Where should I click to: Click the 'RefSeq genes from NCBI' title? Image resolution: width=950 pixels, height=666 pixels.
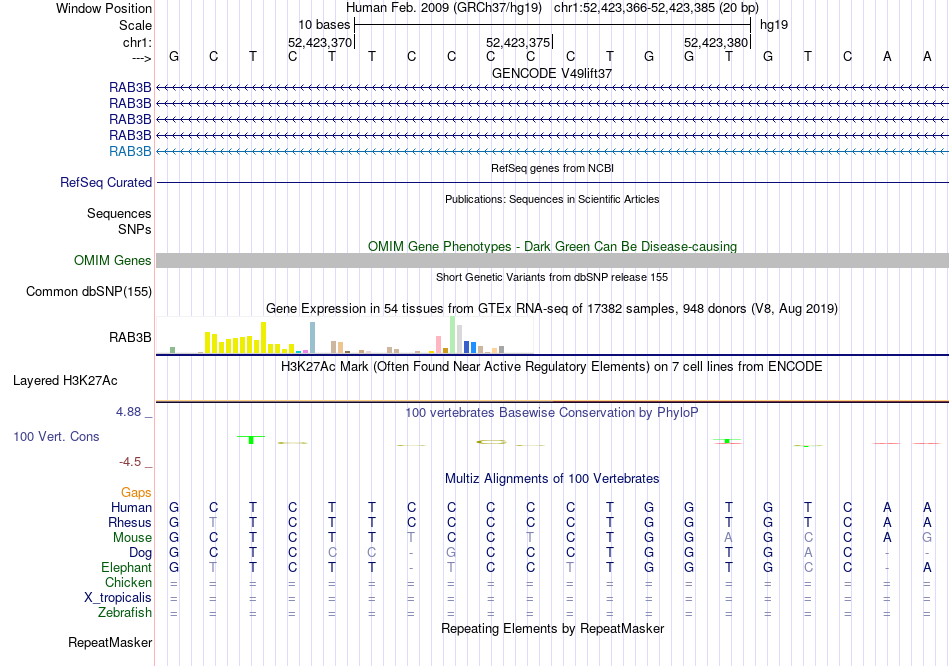click(552, 168)
